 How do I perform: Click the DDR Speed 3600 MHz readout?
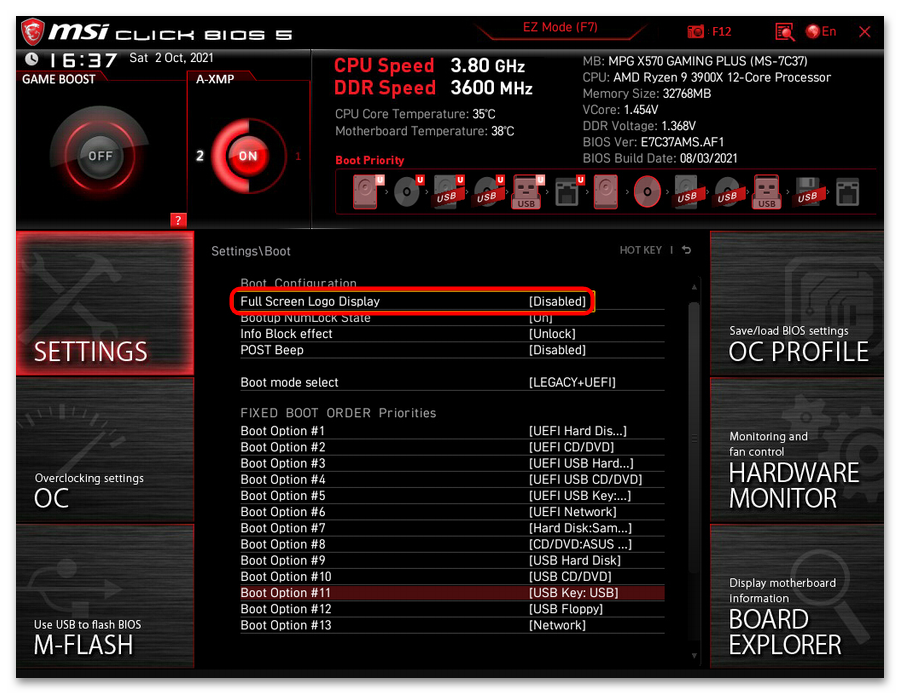point(433,88)
